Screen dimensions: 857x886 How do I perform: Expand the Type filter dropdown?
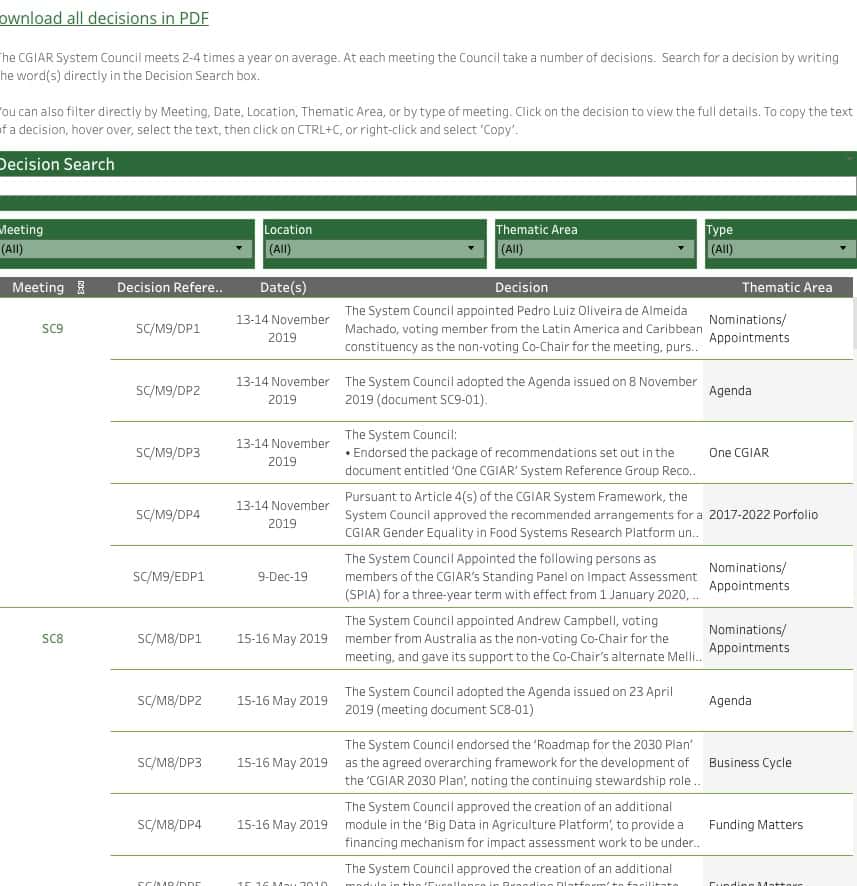click(780, 249)
